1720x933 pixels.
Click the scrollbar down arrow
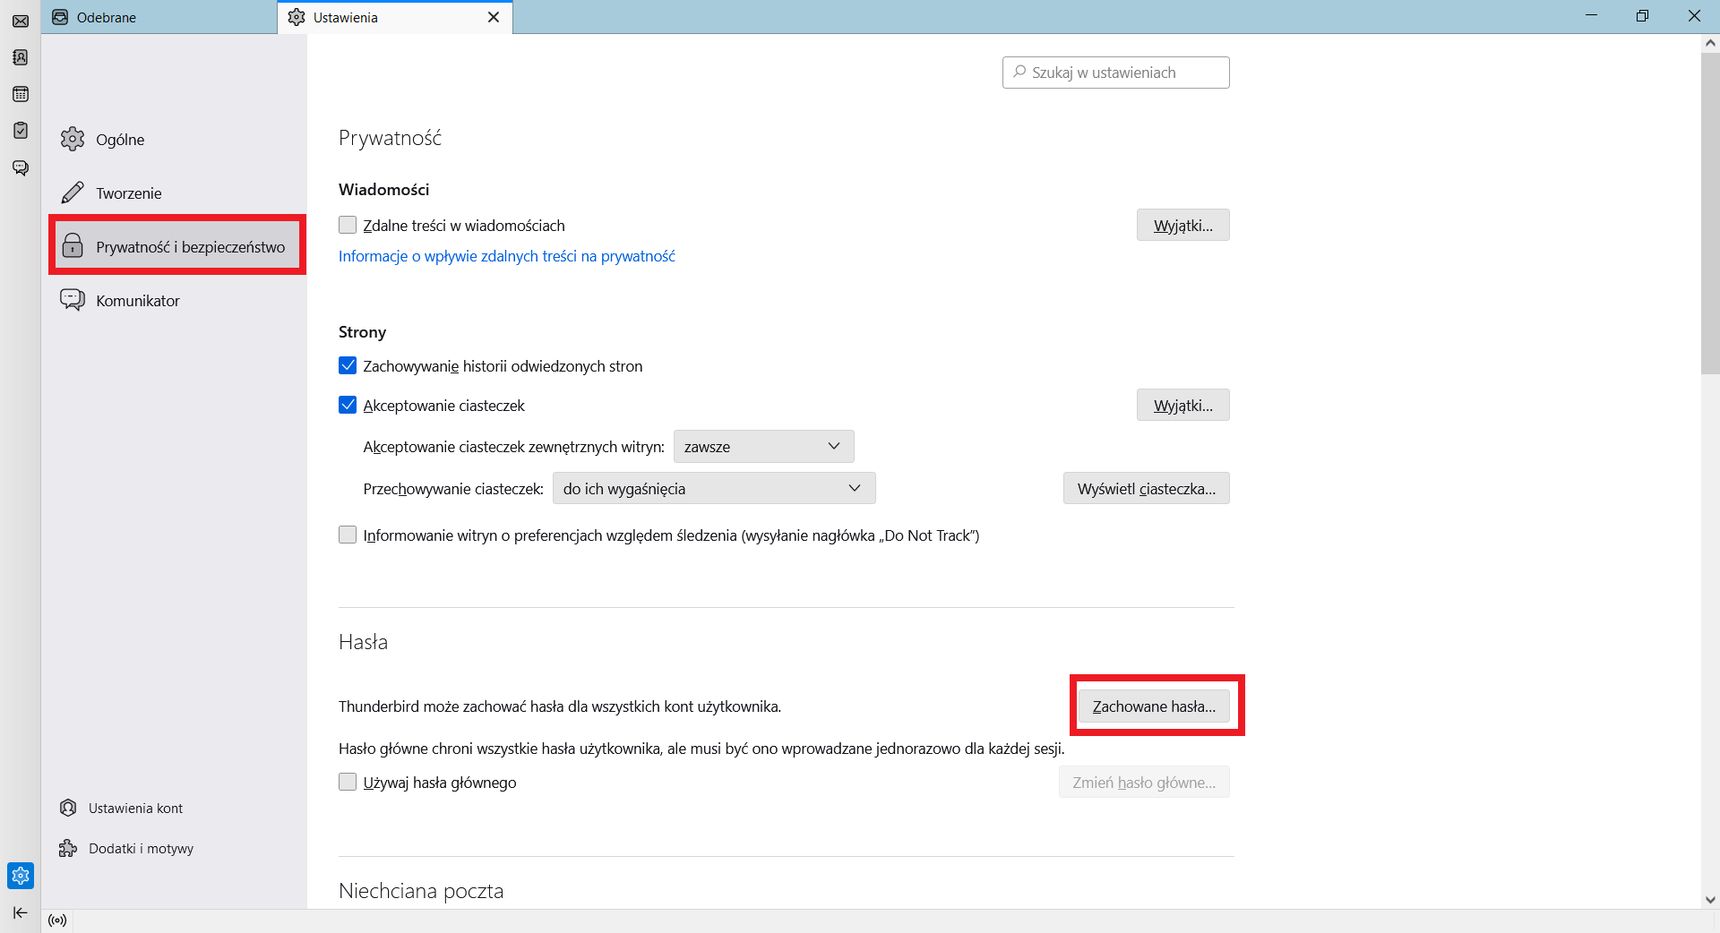[1710, 900]
